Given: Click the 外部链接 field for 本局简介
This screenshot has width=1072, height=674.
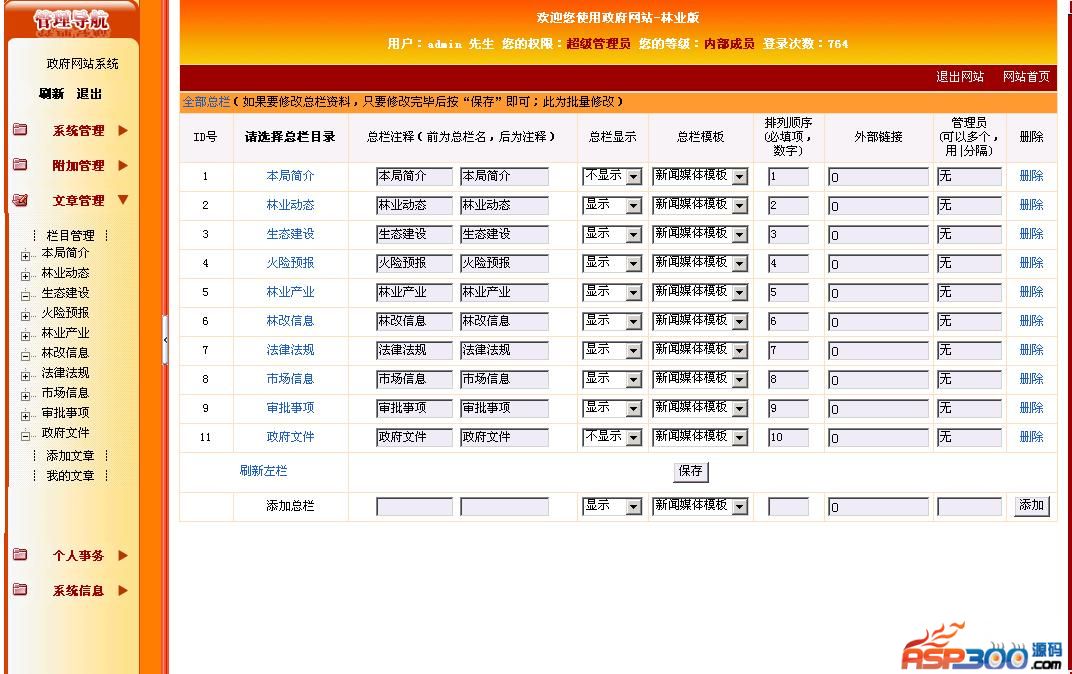Looking at the screenshot, I should [x=878, y=177].
